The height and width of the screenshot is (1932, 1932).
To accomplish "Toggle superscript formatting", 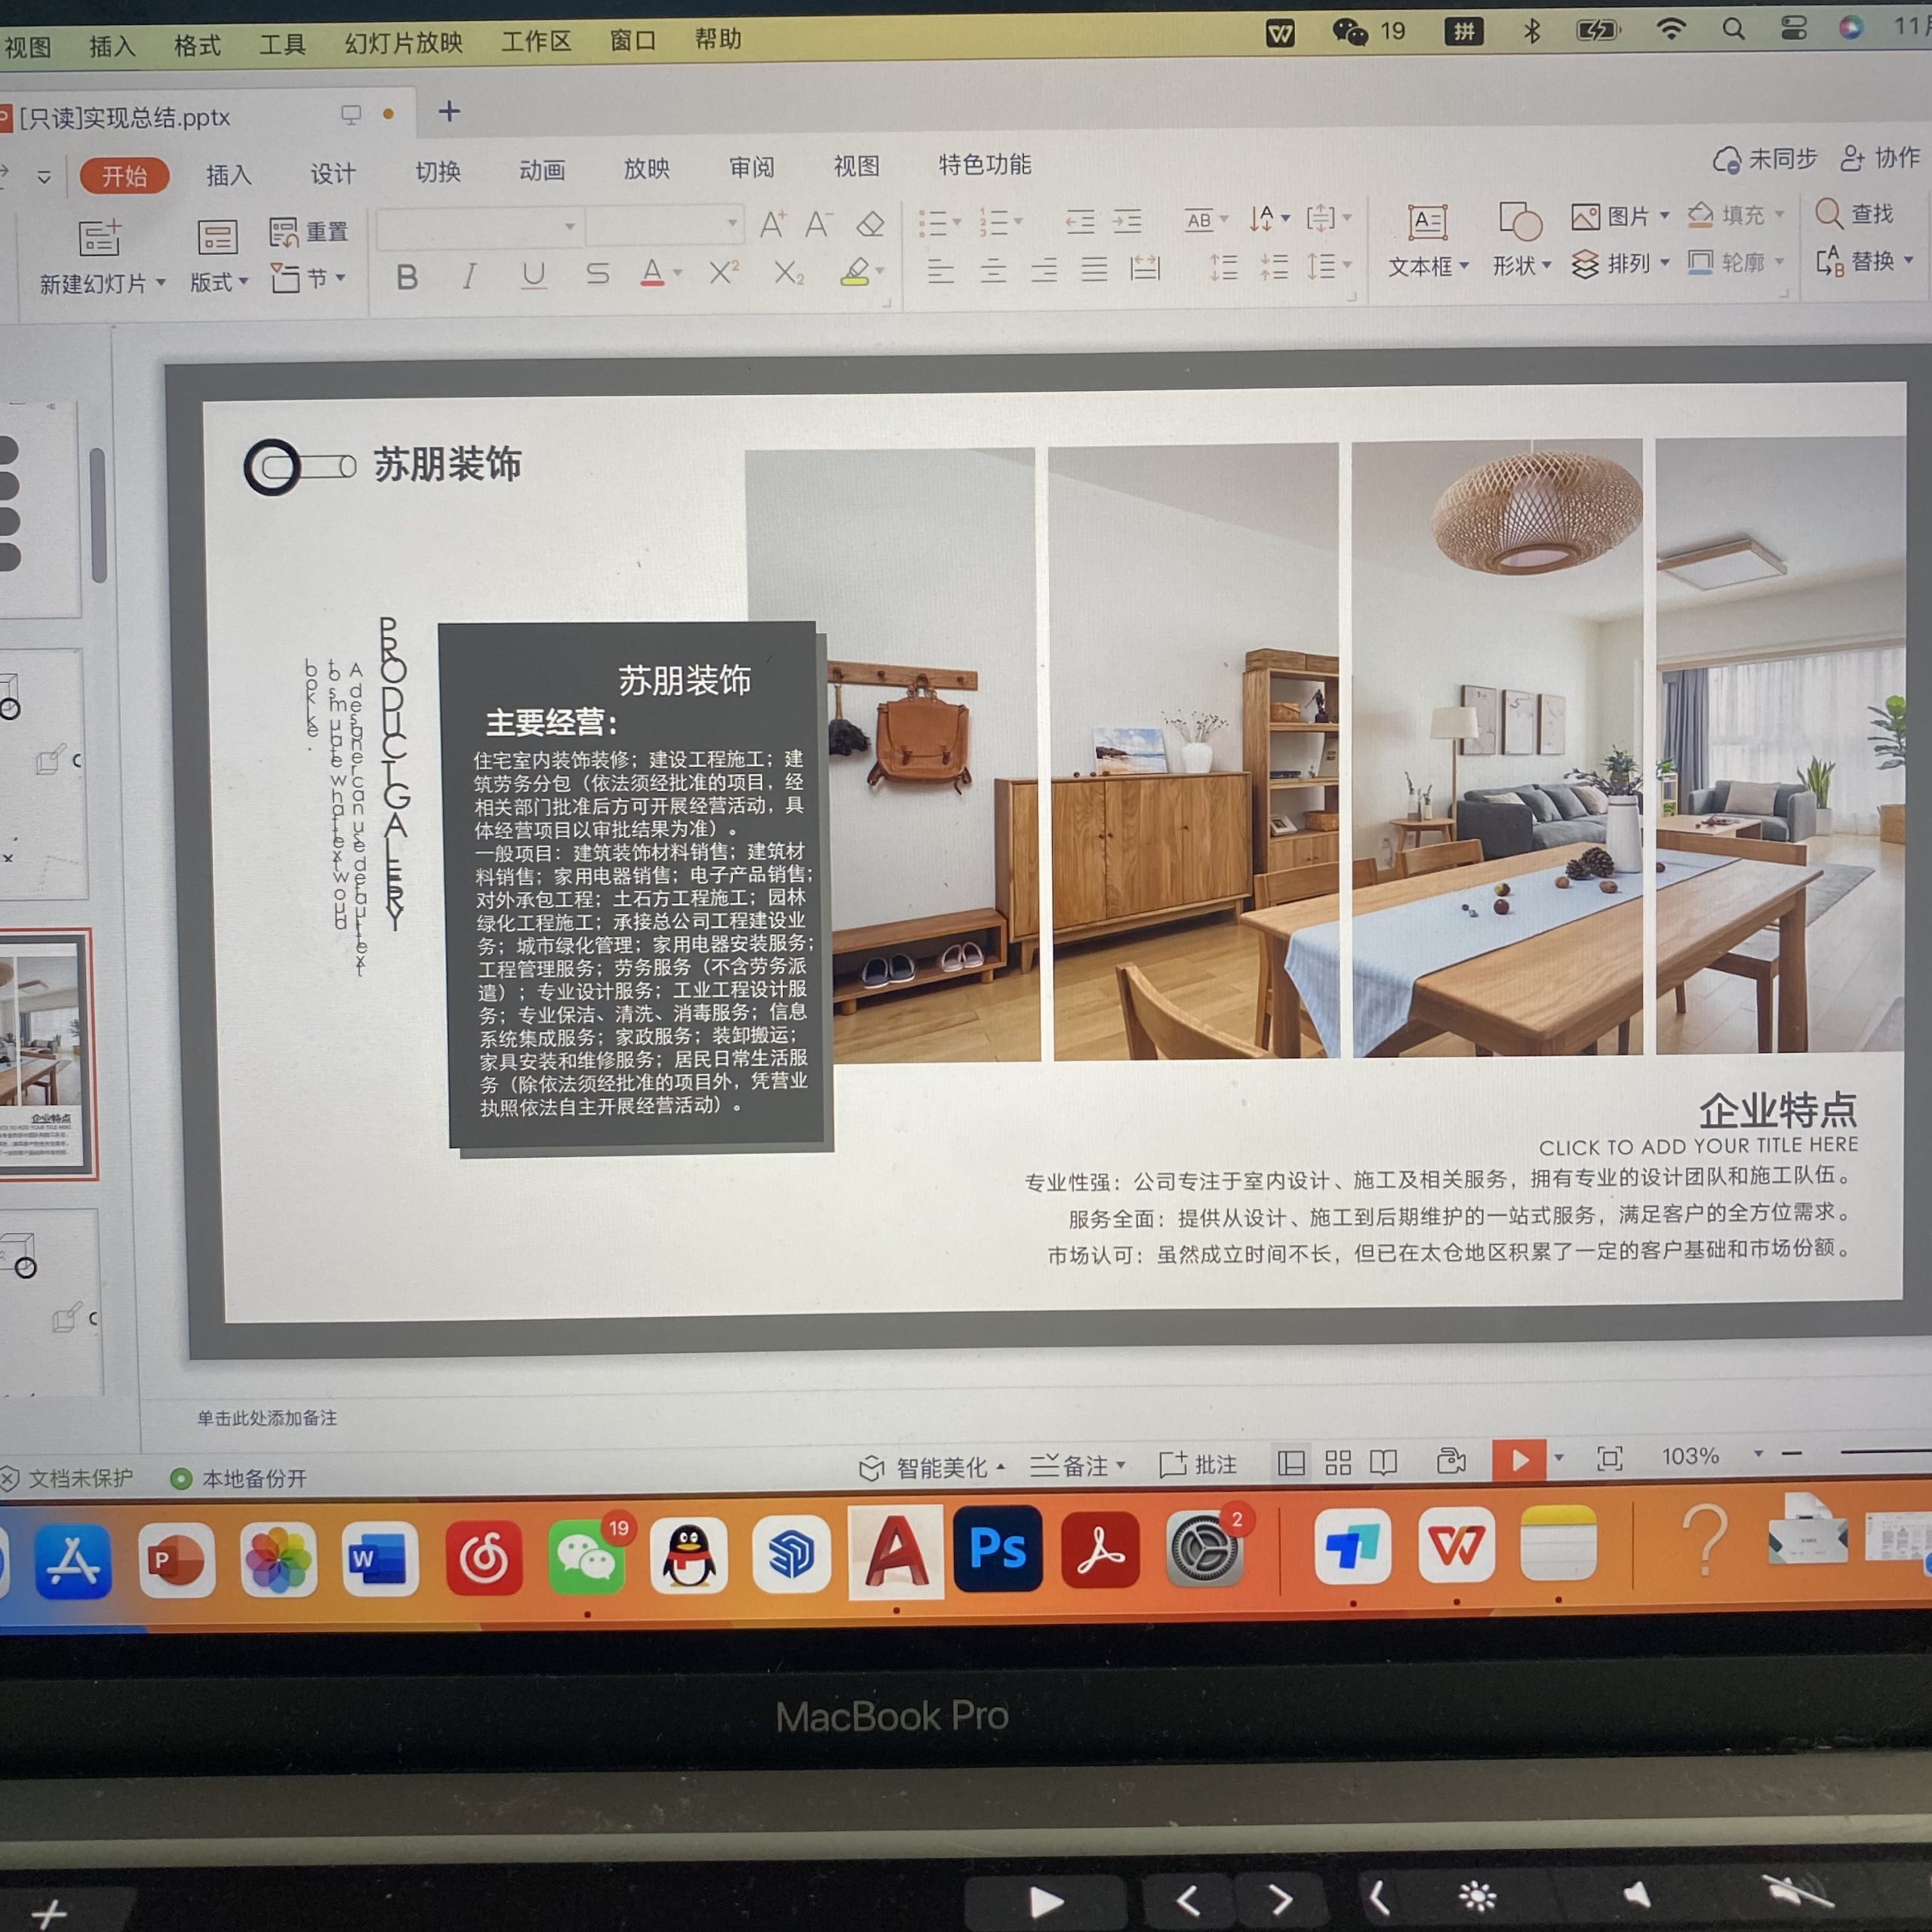I will (723, 273).
